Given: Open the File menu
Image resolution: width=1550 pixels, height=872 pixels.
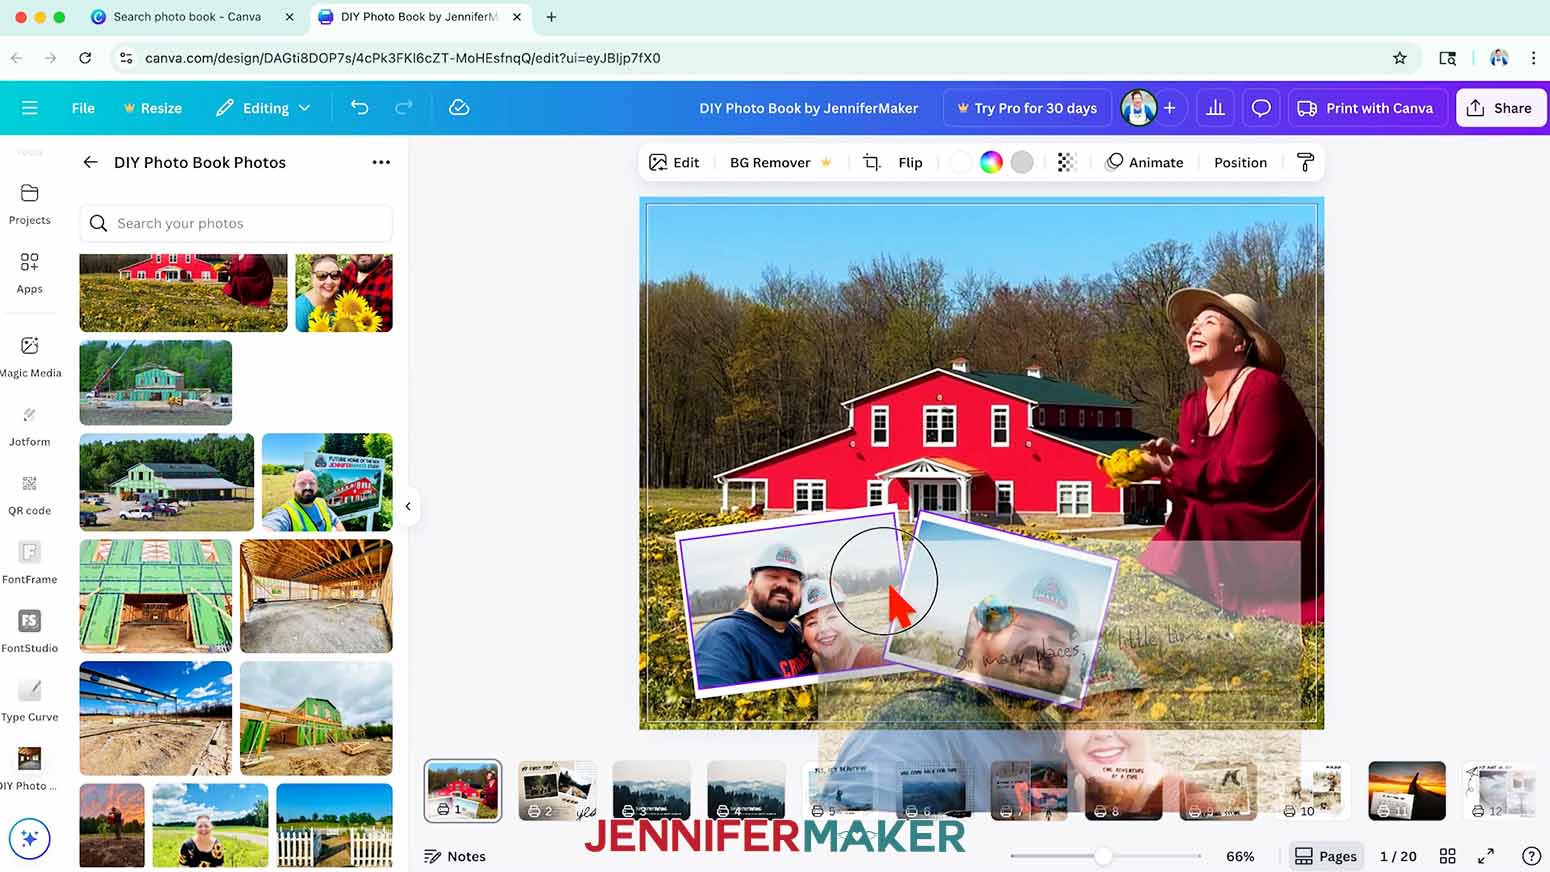Looking at the screenshot, I should (x=83, y=108).
